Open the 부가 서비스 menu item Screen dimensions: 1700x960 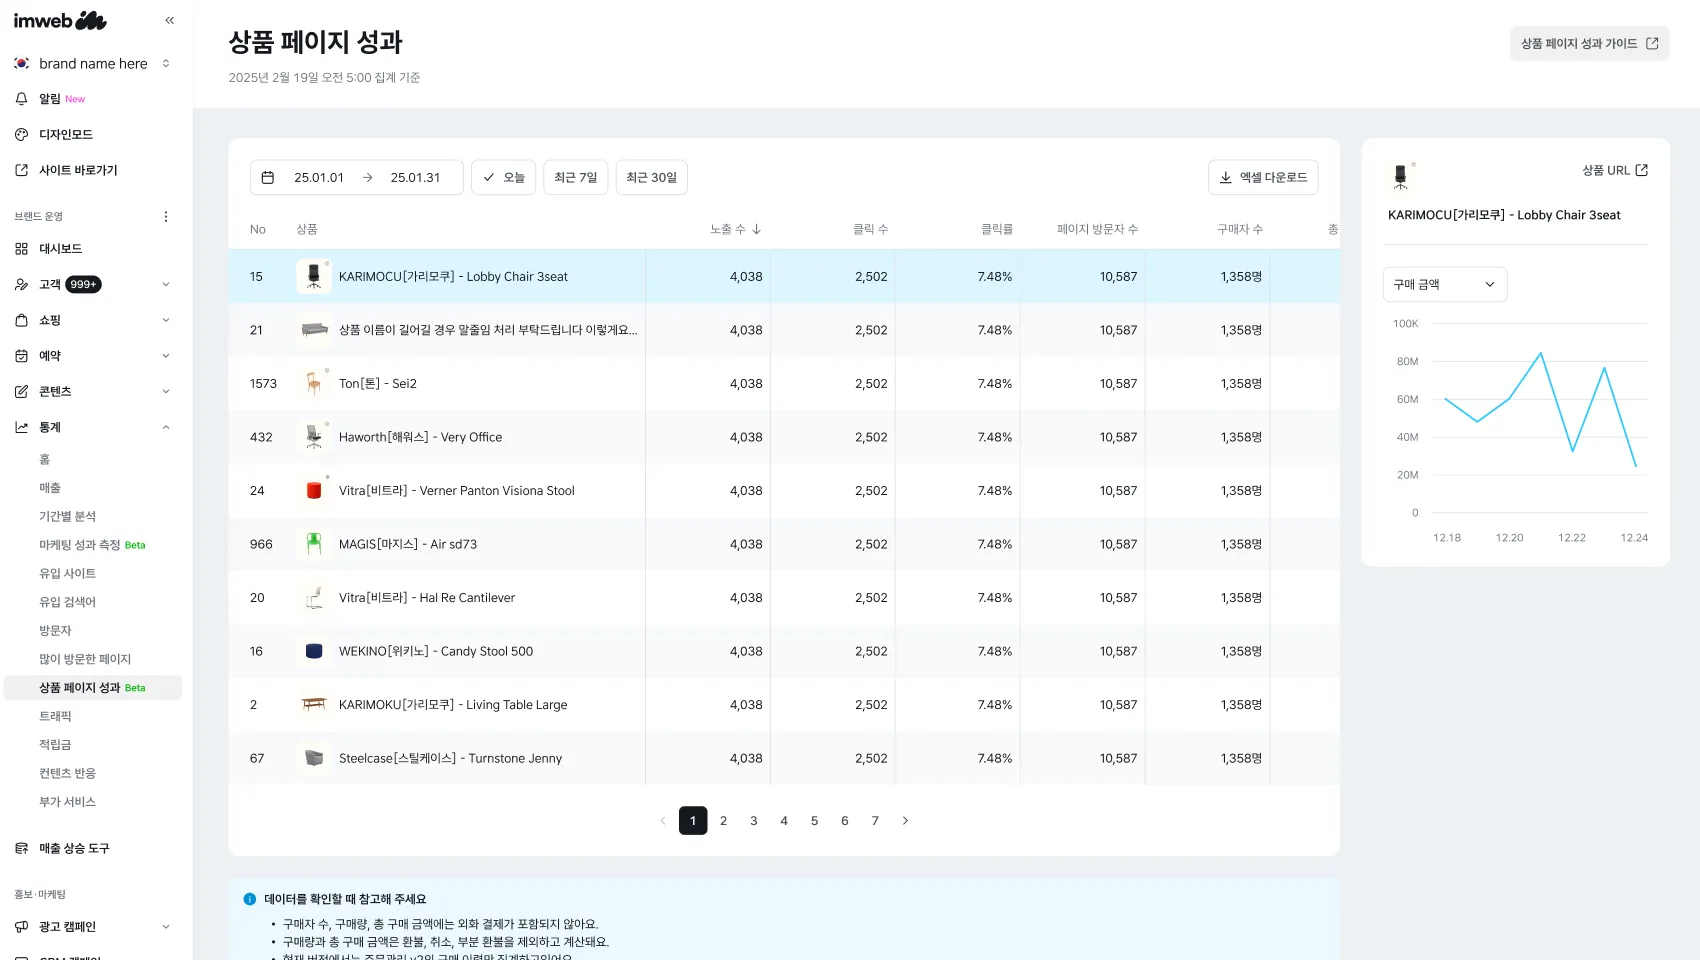(x=67, y=802)
